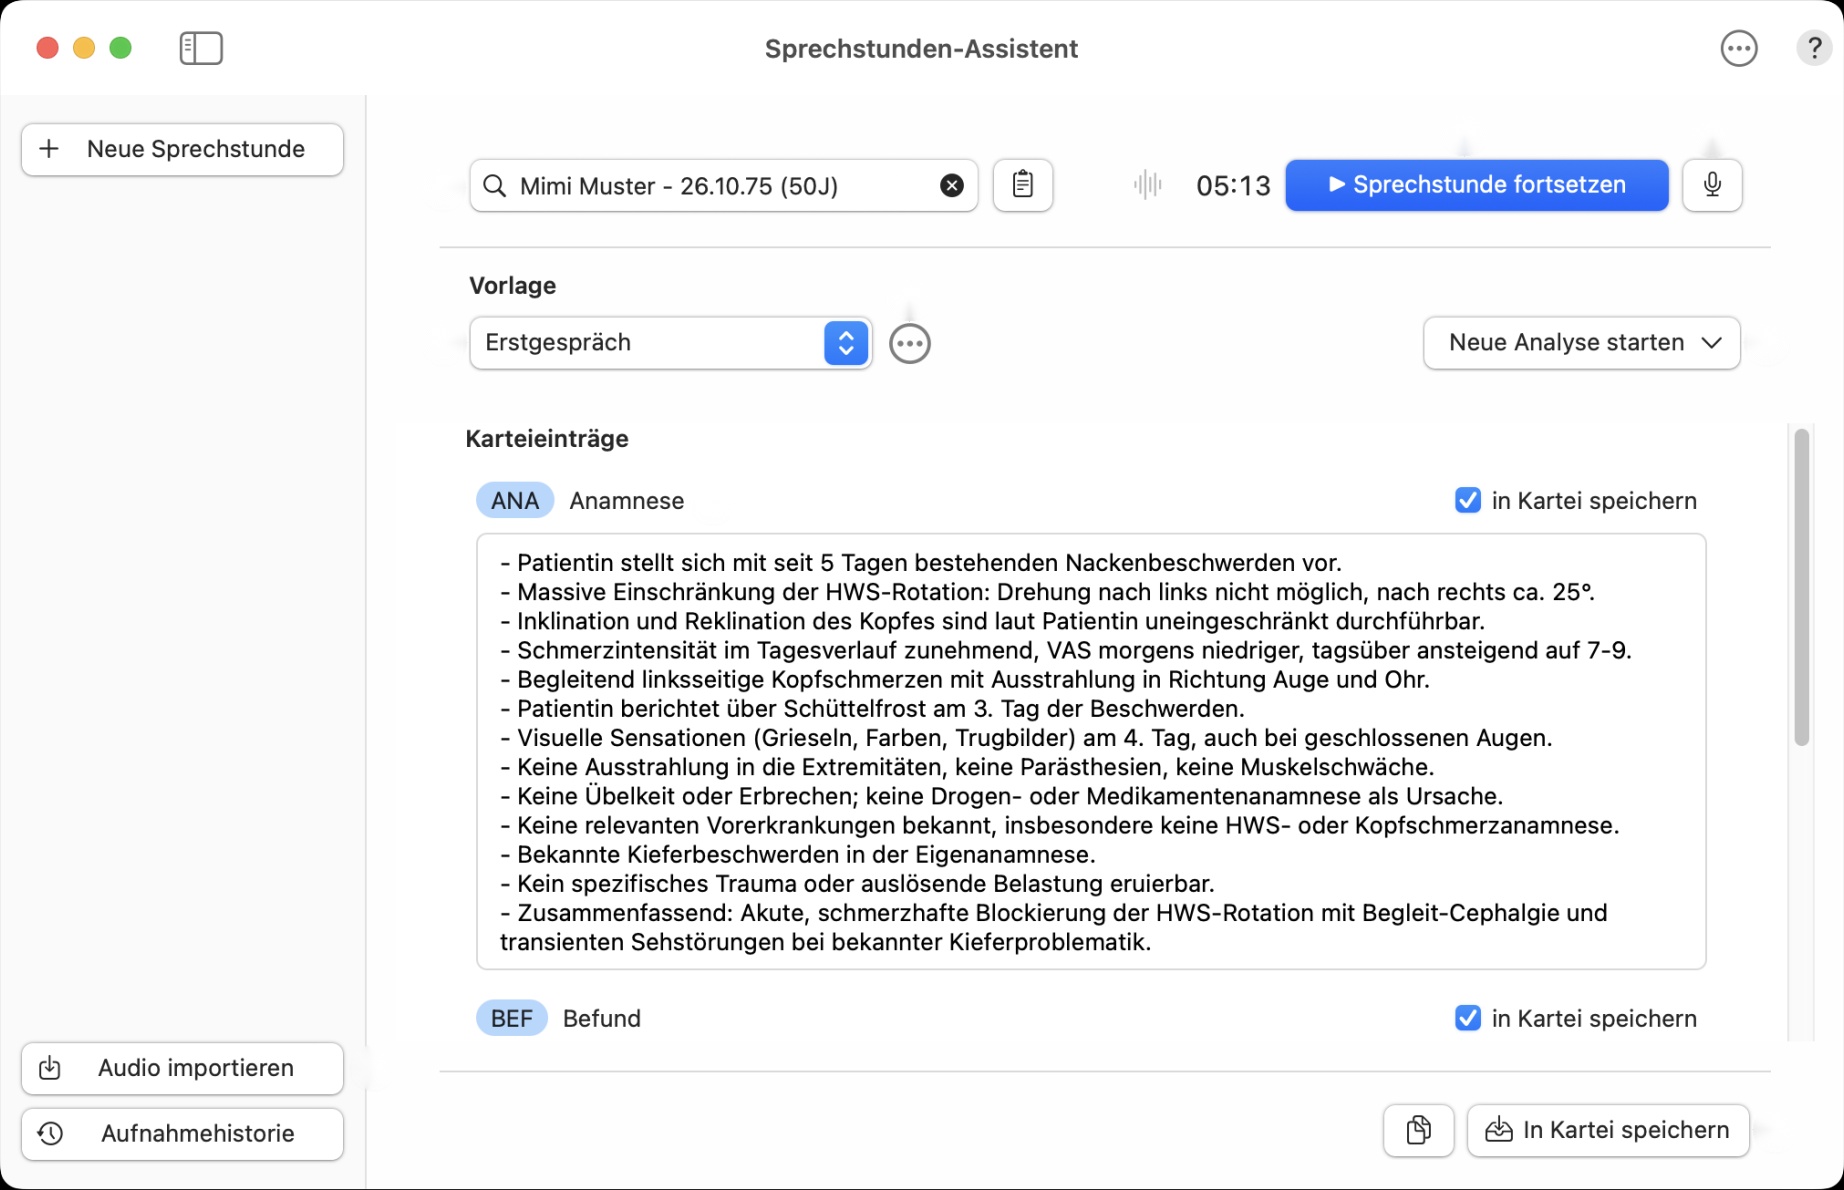1844x1190 pixels.
Task: Click the patient search field Mimi Muster
Action: 723,185
